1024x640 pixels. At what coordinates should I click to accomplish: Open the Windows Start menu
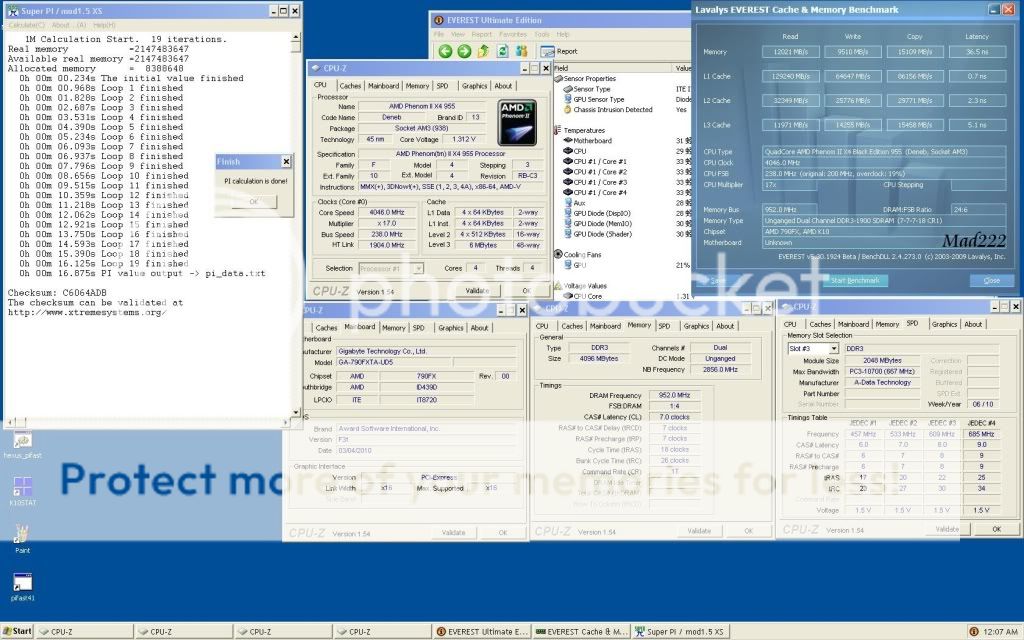17,632
